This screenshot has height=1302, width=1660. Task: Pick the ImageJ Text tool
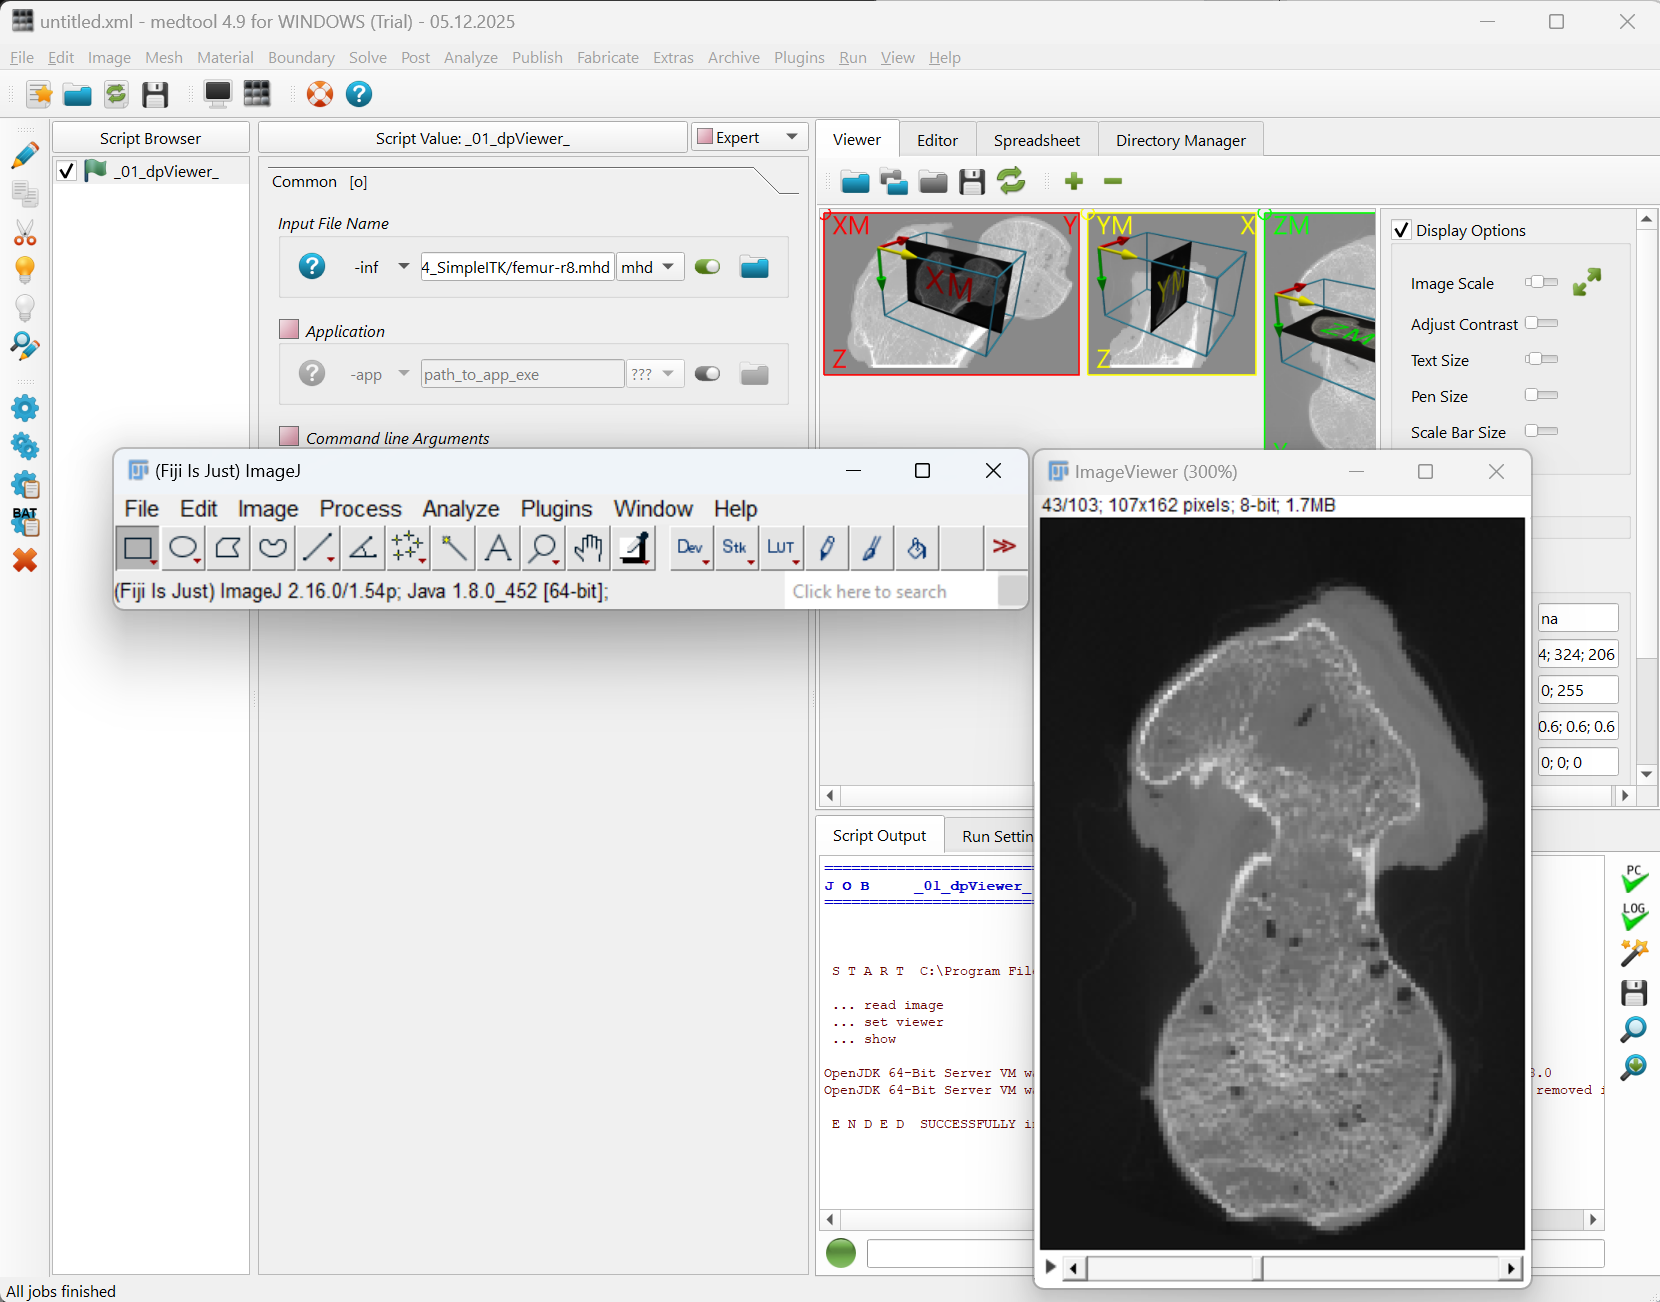tap(498, 548)
